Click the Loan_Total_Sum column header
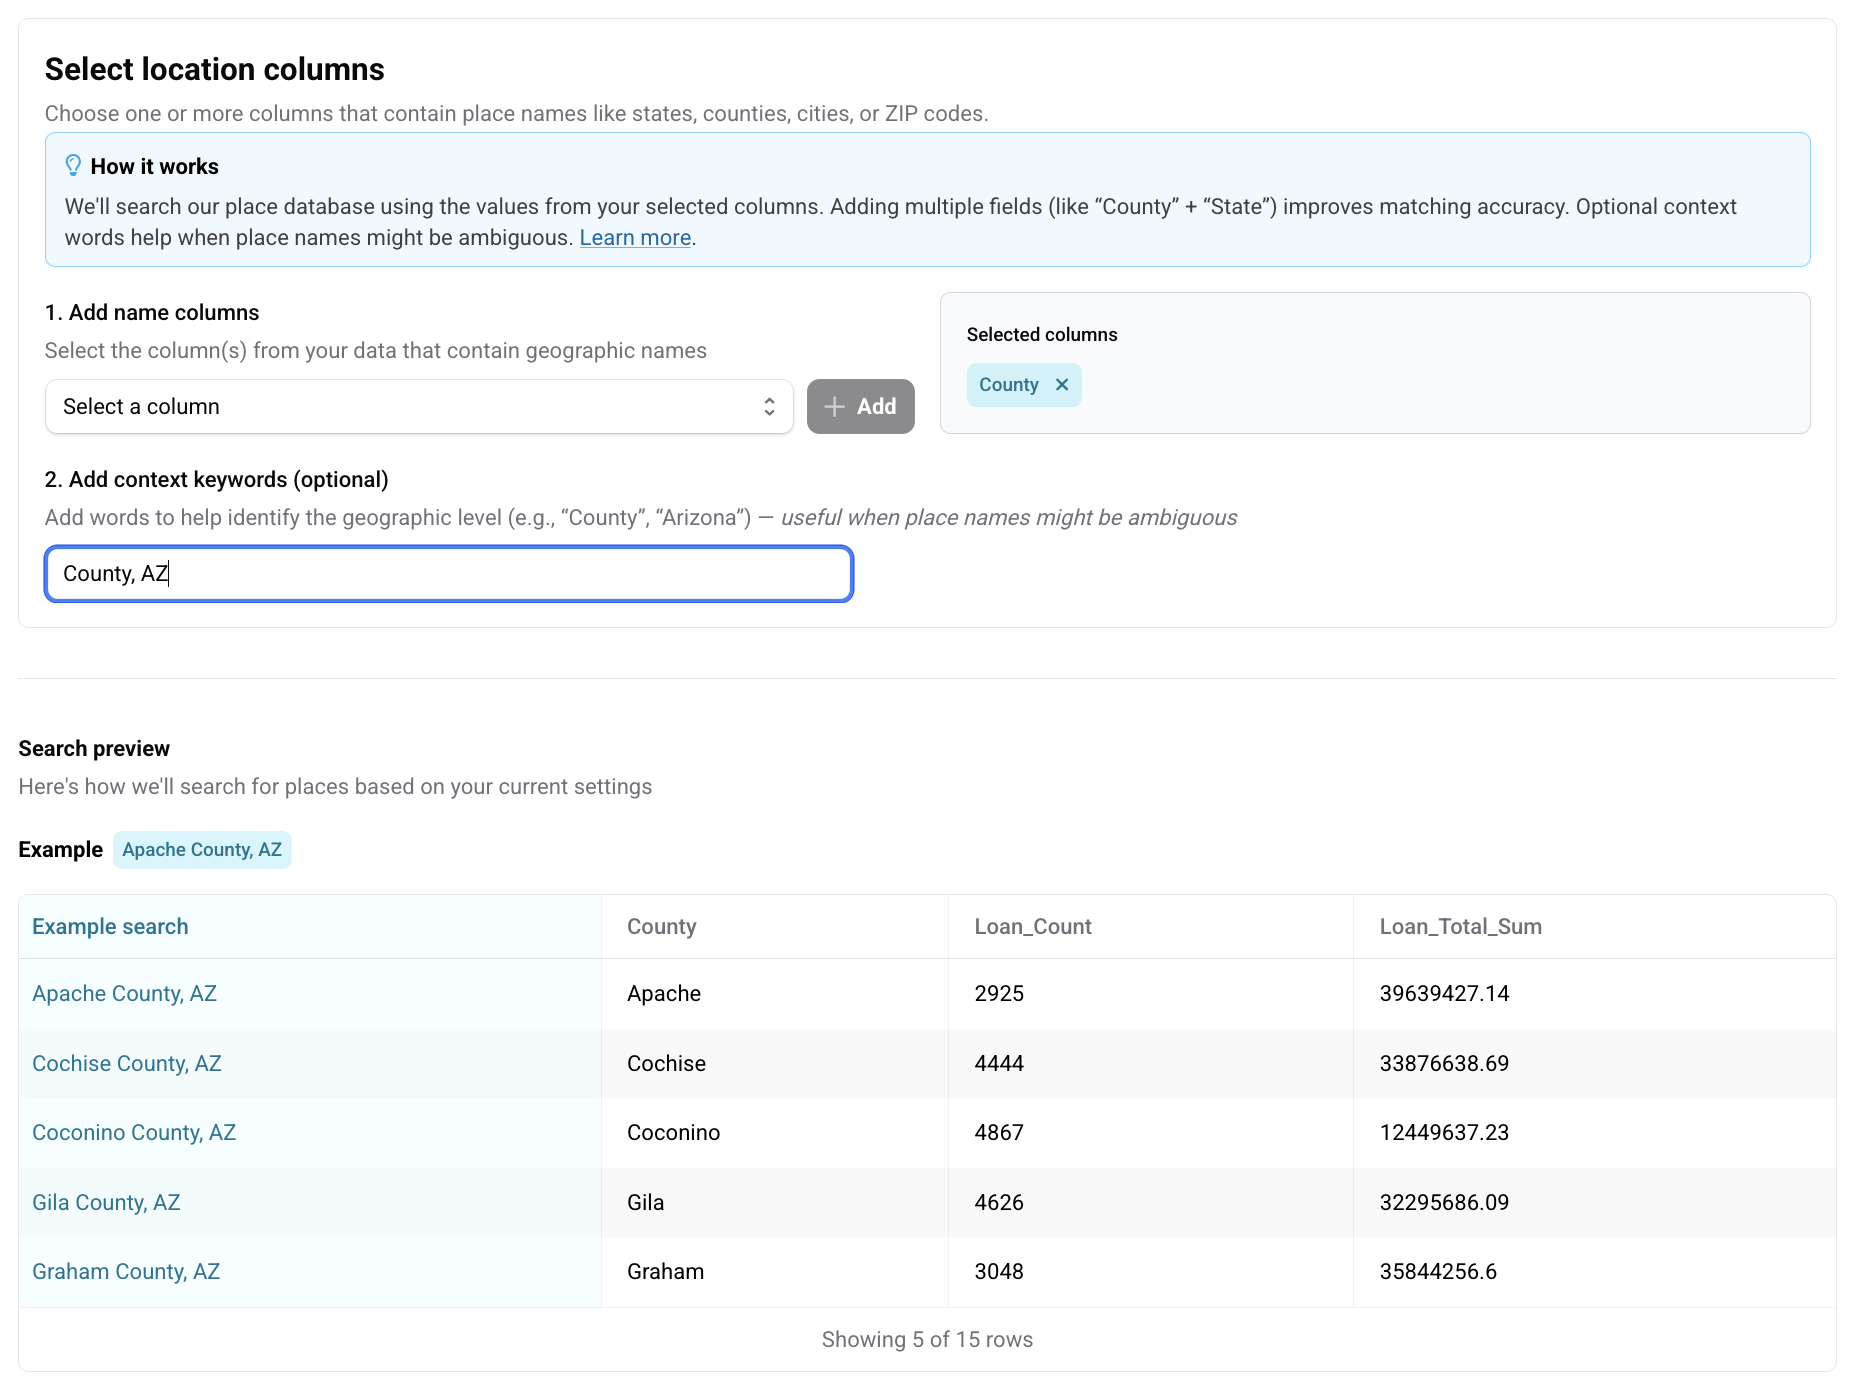The image size is (1854, 1392). [x=1460, y=927]
